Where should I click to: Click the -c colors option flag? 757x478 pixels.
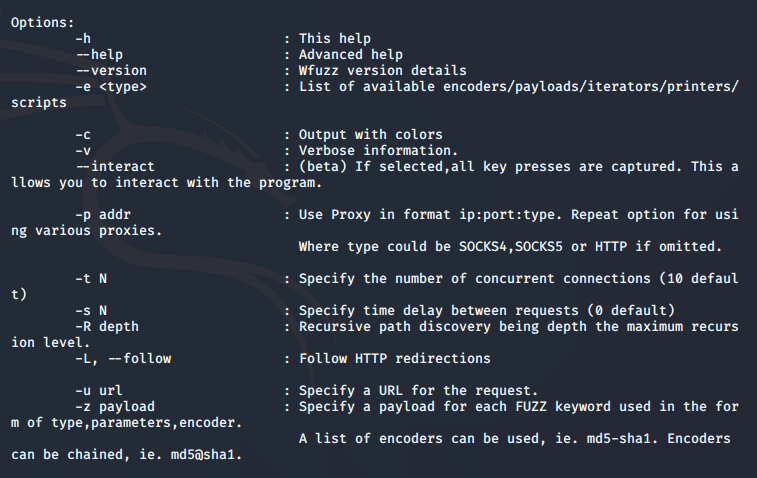[x=83, y=135]
